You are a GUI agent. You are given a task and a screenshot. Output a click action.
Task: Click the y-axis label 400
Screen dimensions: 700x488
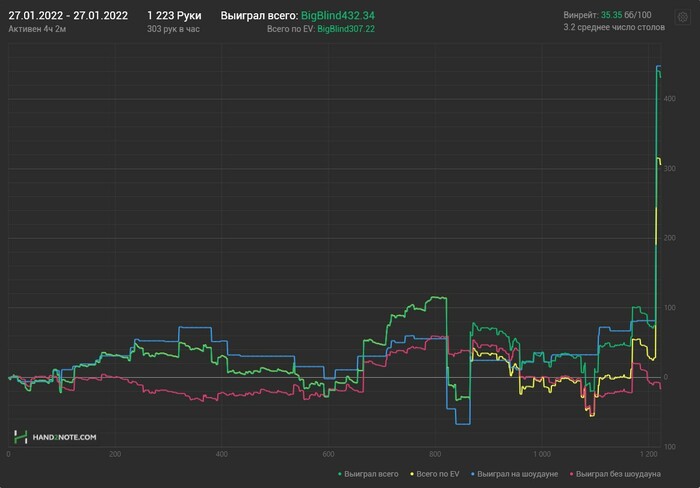670,99
